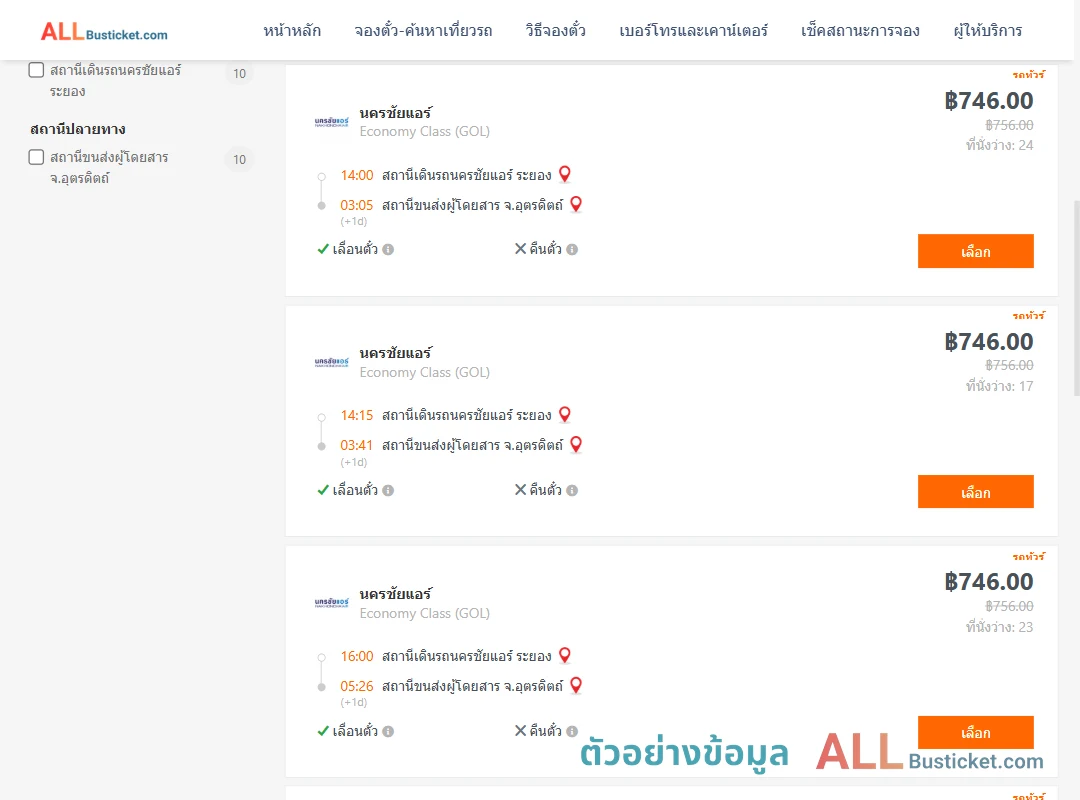Go to หน้าหลัก in the top menu
The image size is (1080, 800).
(x=292, y=31)
